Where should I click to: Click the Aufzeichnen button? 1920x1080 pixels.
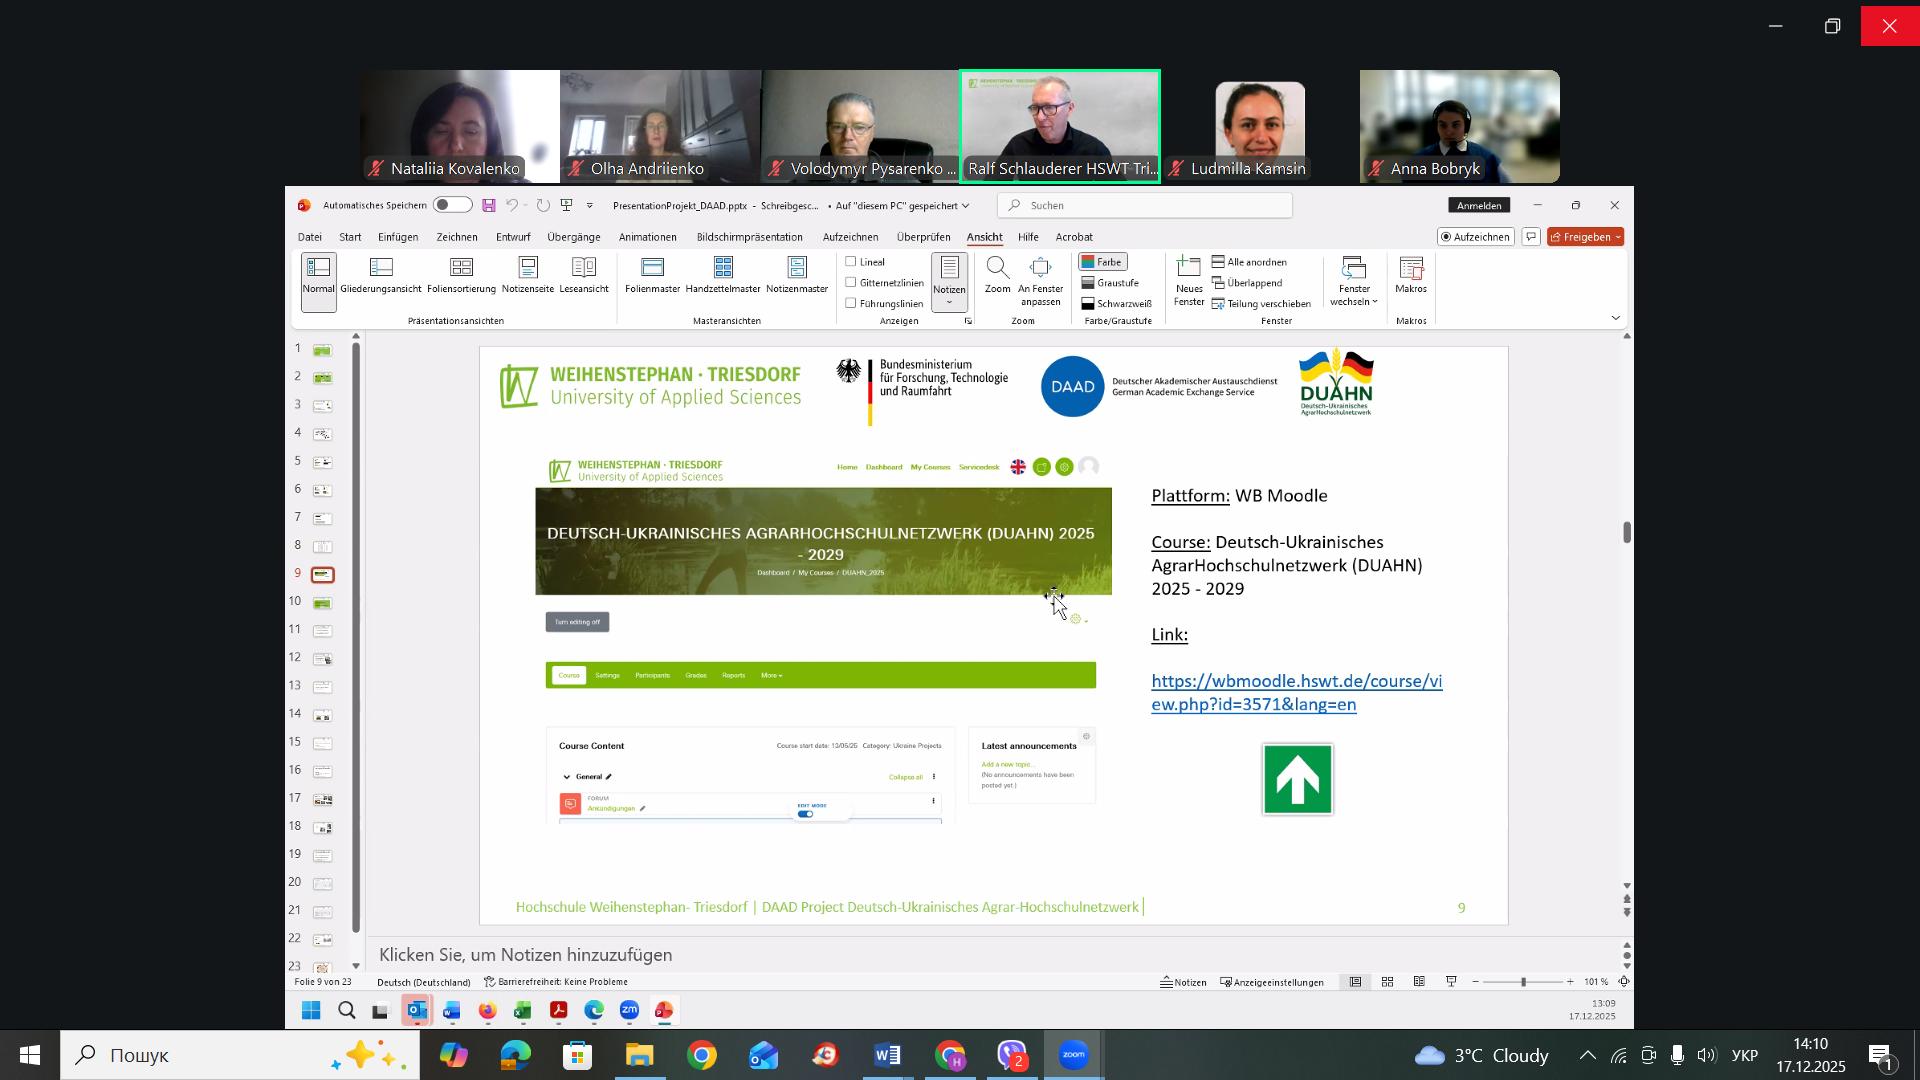pyautogui.click(x=1475, y=237)
